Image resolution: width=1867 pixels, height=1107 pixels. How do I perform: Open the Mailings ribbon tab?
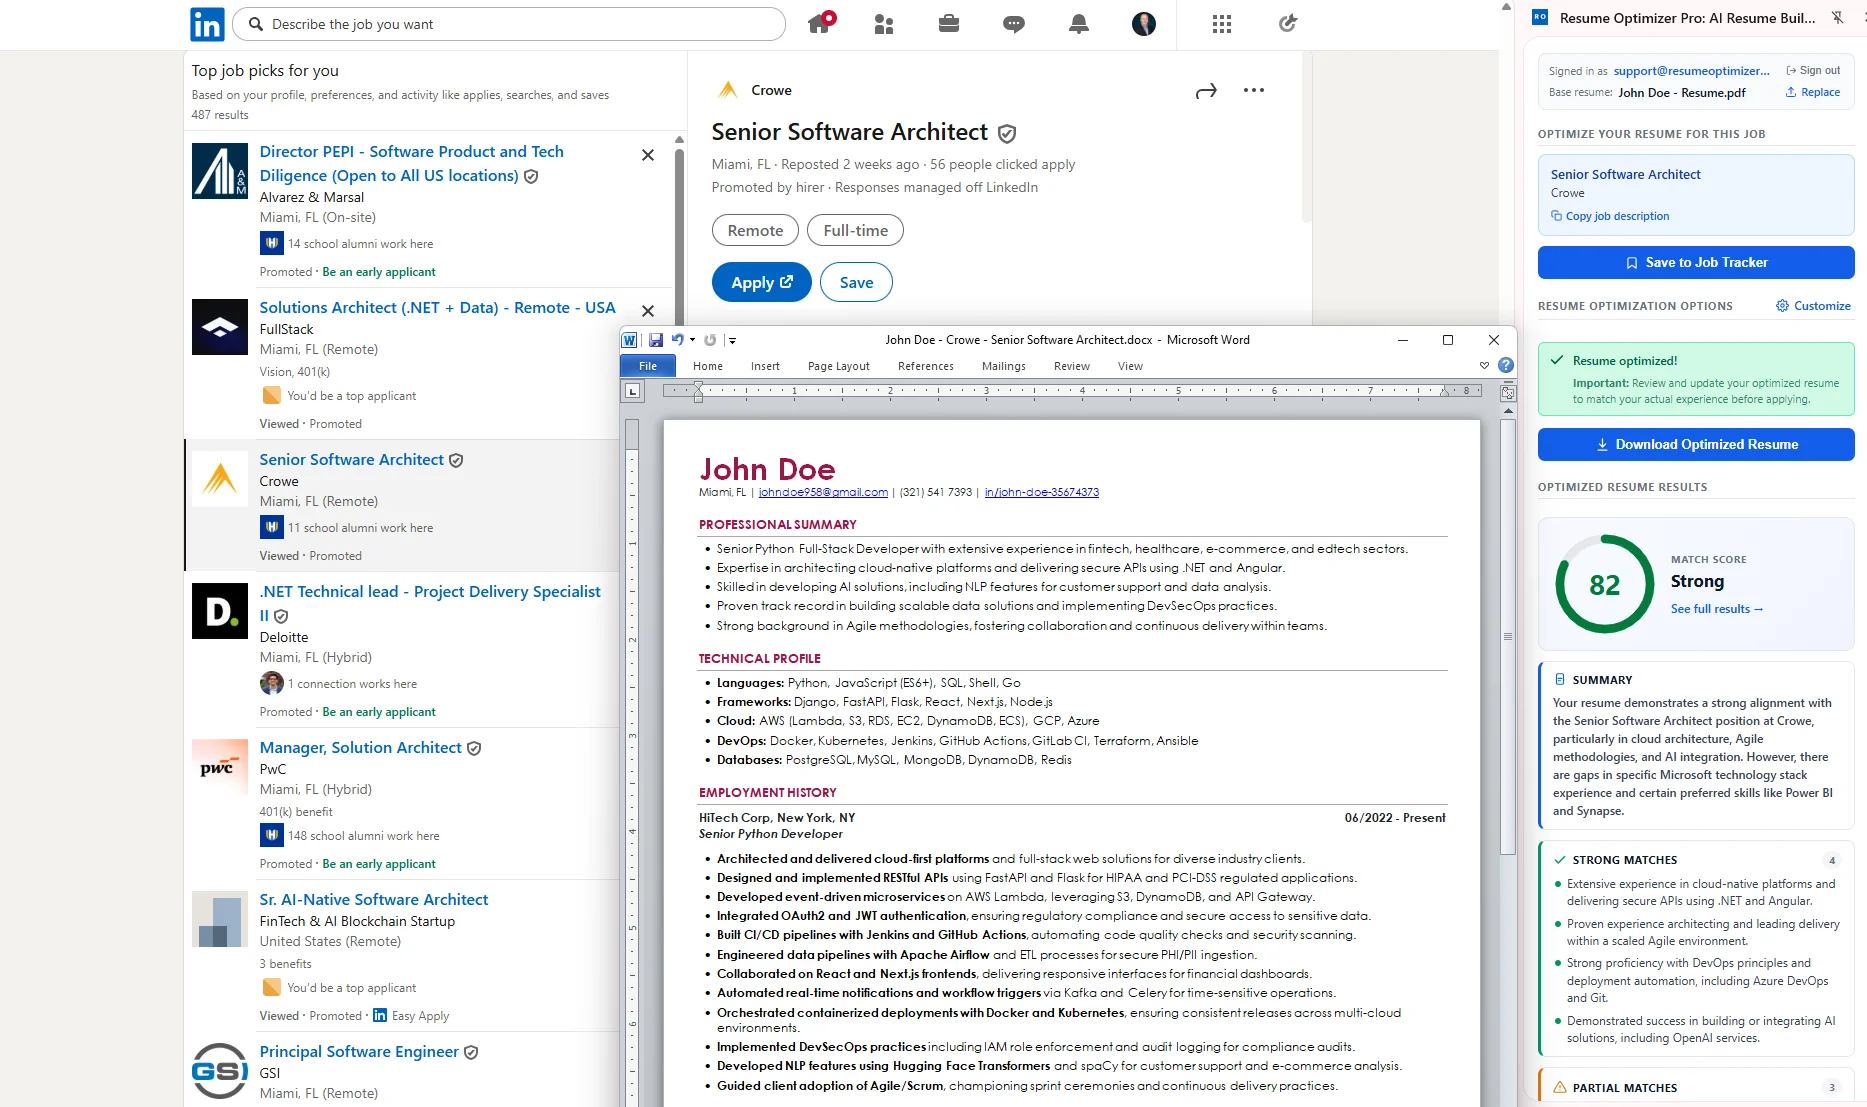click(1004, 366)
